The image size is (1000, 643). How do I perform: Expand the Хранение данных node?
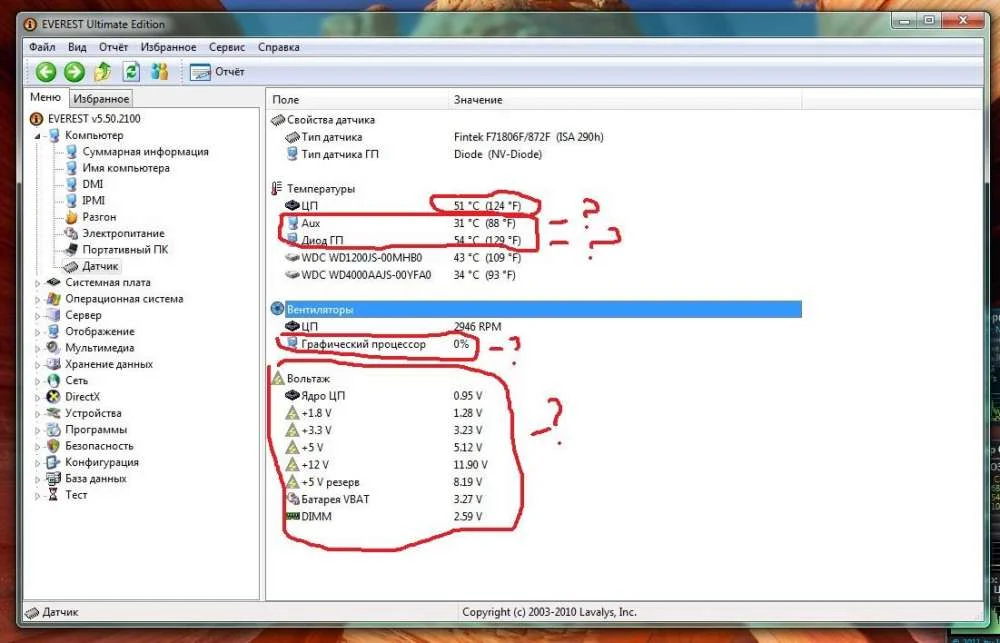pos(38,365)
